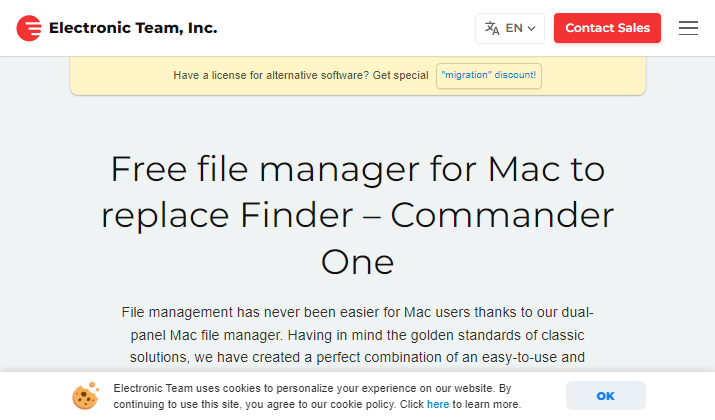
Task: Click the "panel Mac file manager" description line
Action: point(207,336)
